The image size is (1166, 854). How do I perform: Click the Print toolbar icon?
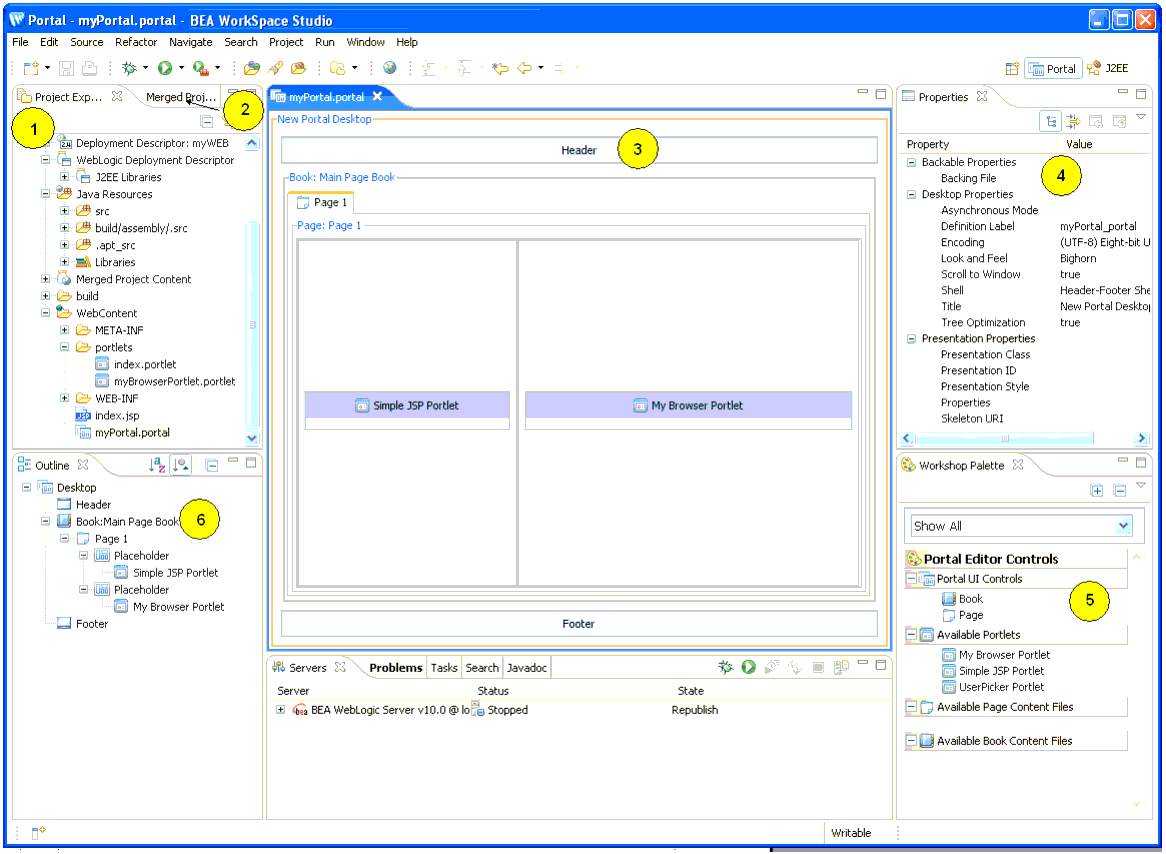tap(89, 68)
